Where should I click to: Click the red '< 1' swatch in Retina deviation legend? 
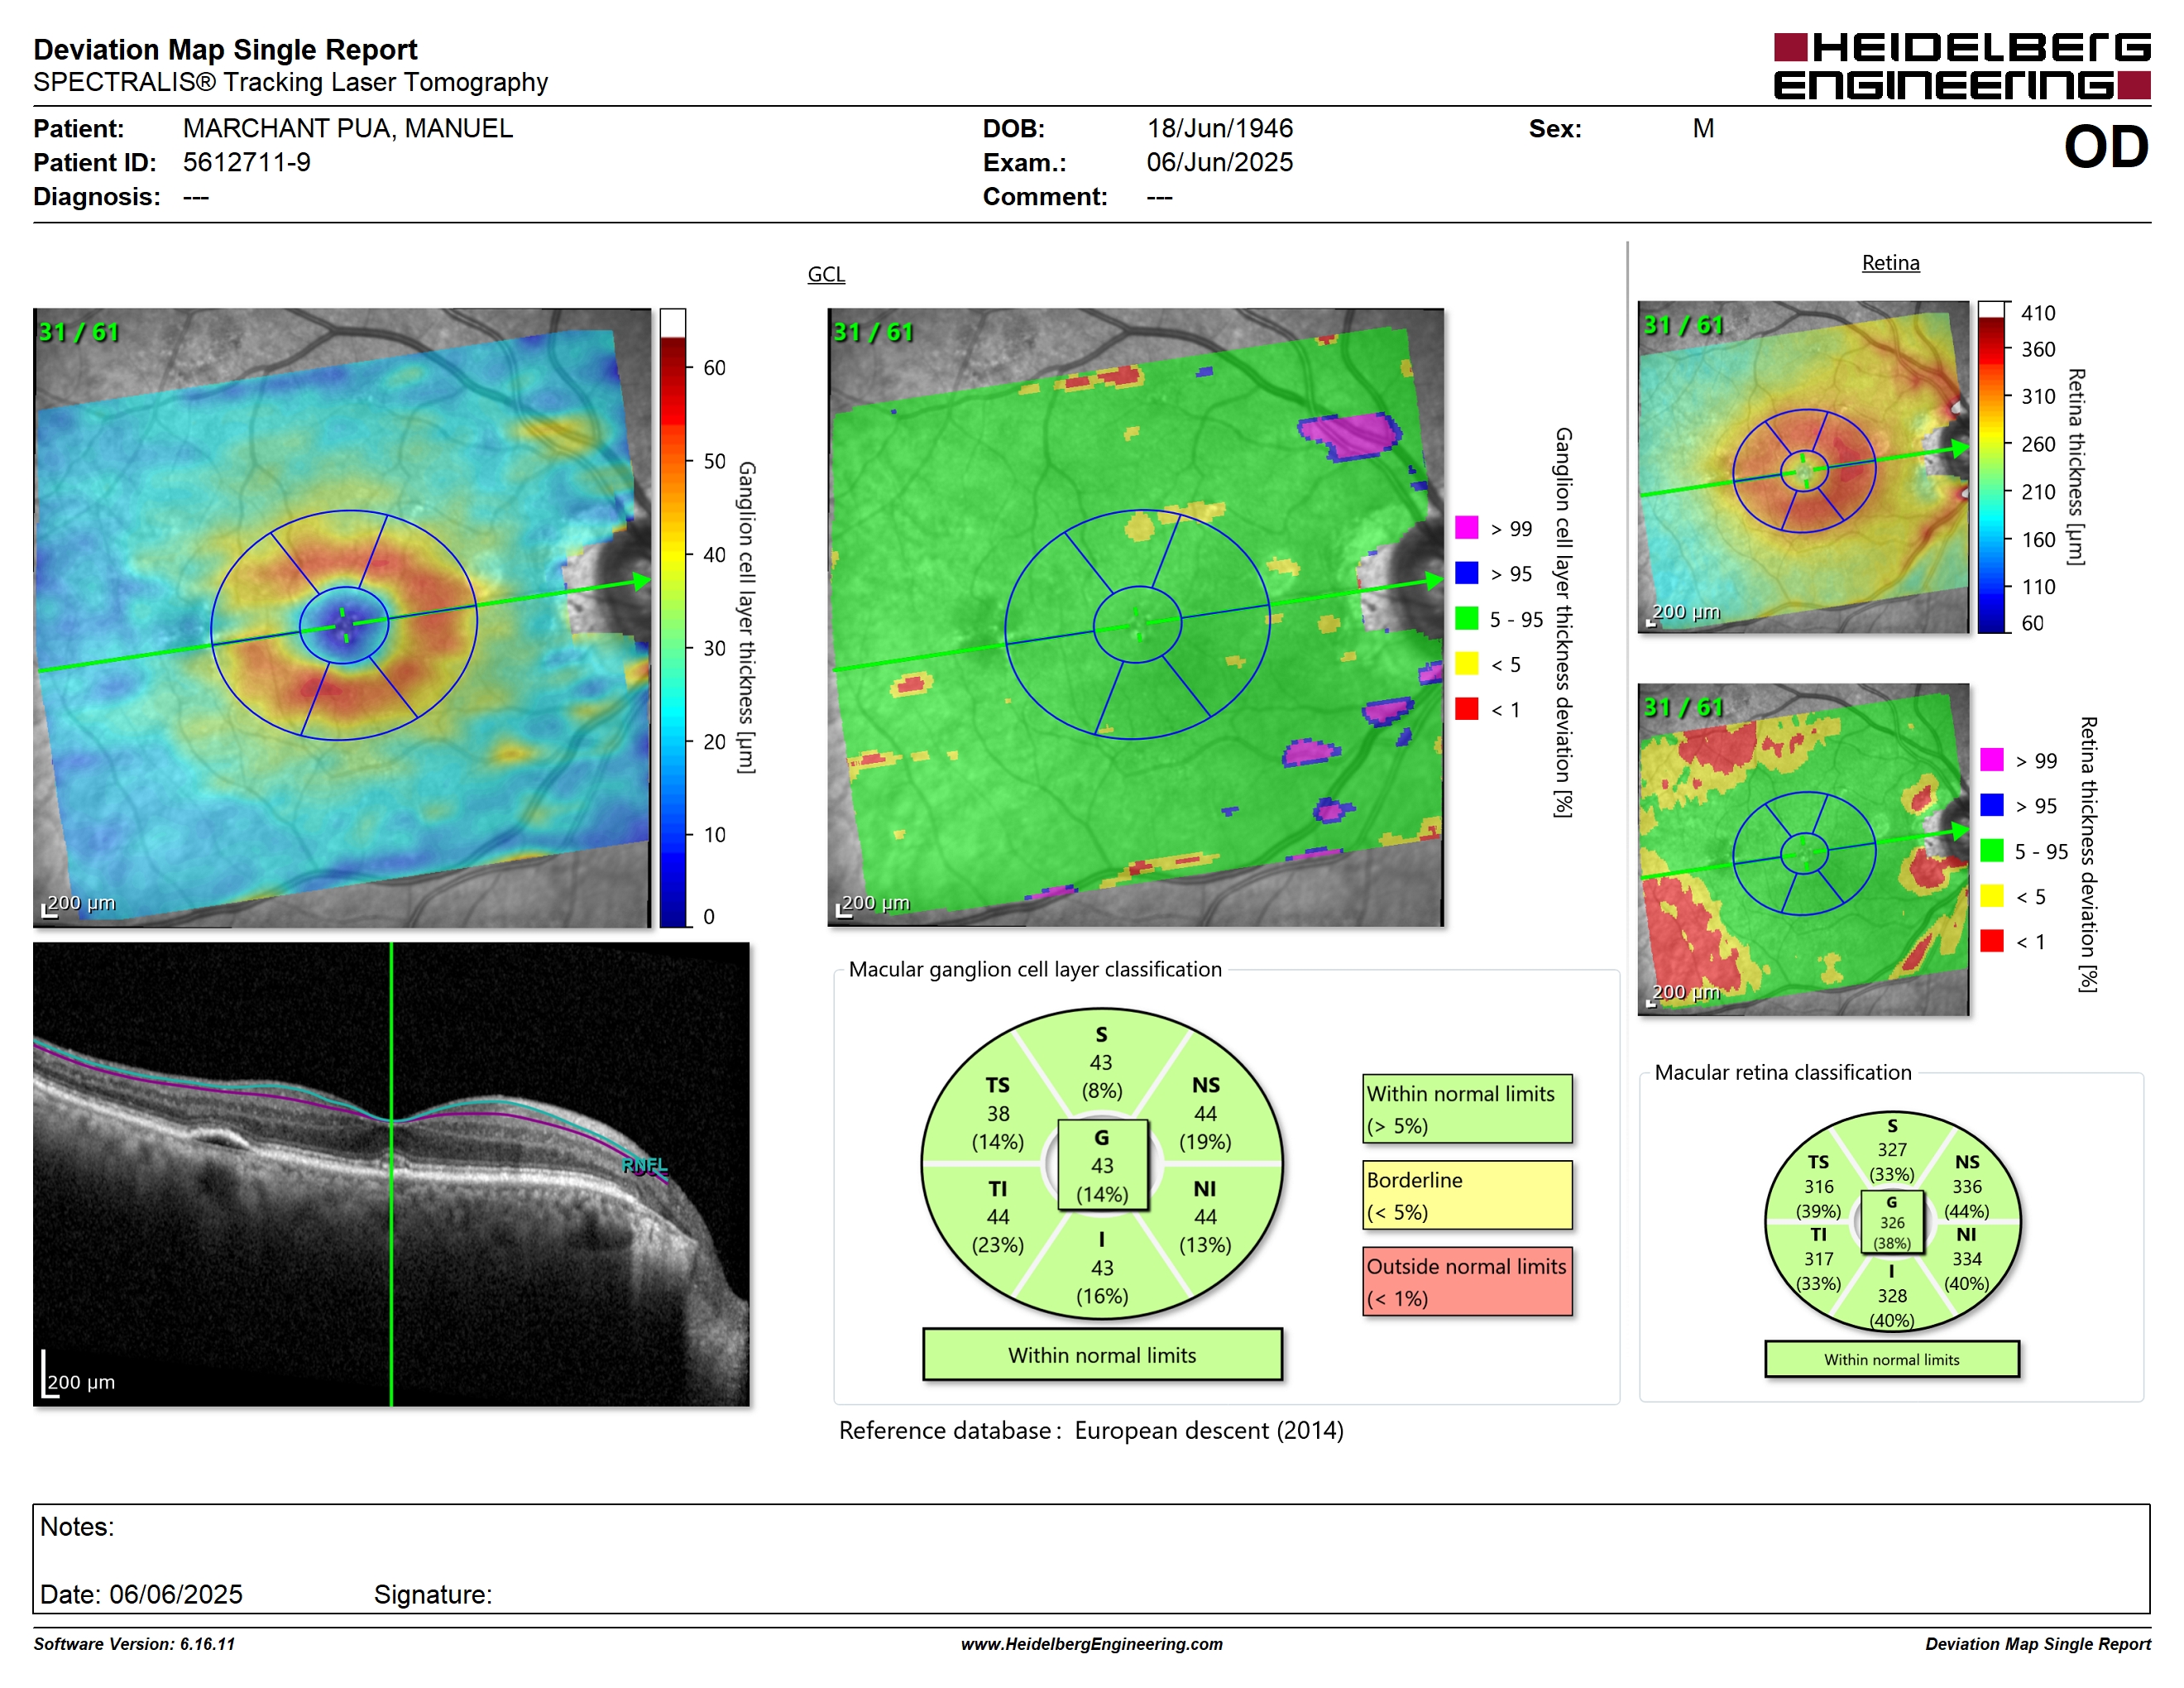(1991, 941)
